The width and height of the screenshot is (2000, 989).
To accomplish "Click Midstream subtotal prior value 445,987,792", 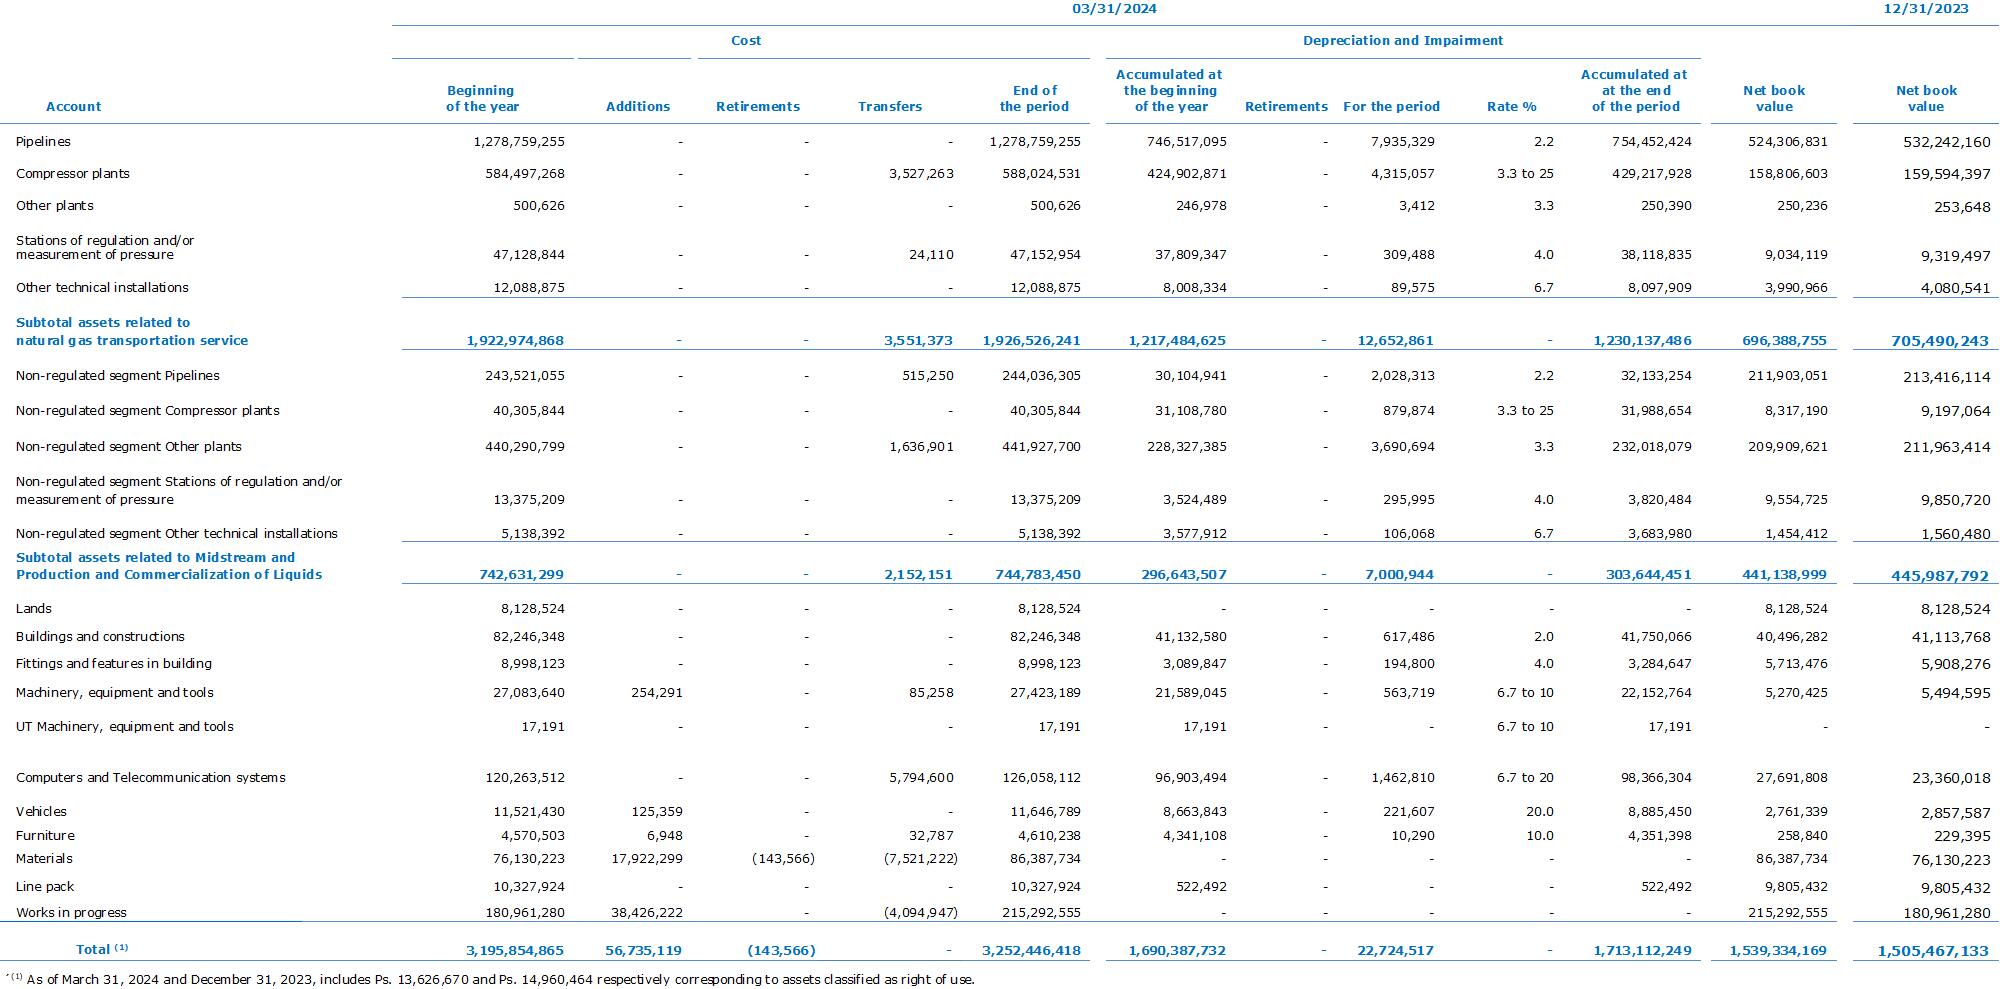I will click(1940, 576).
